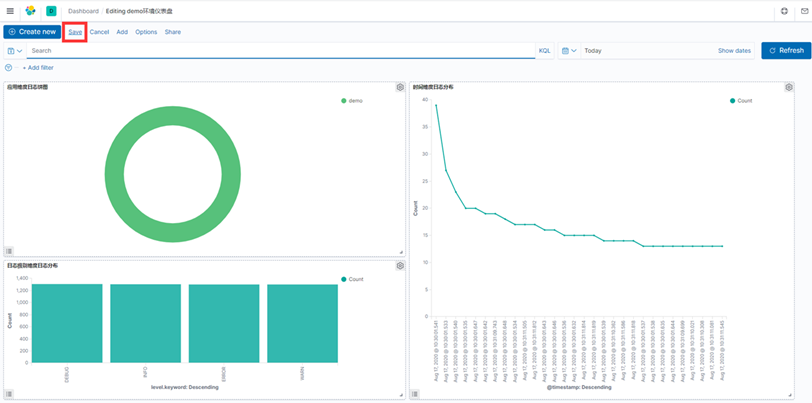Viewport: 812px width, 403px height.
Task: Click the '@timestamp: Descending' axis label
Action: [x=579, y=387]
